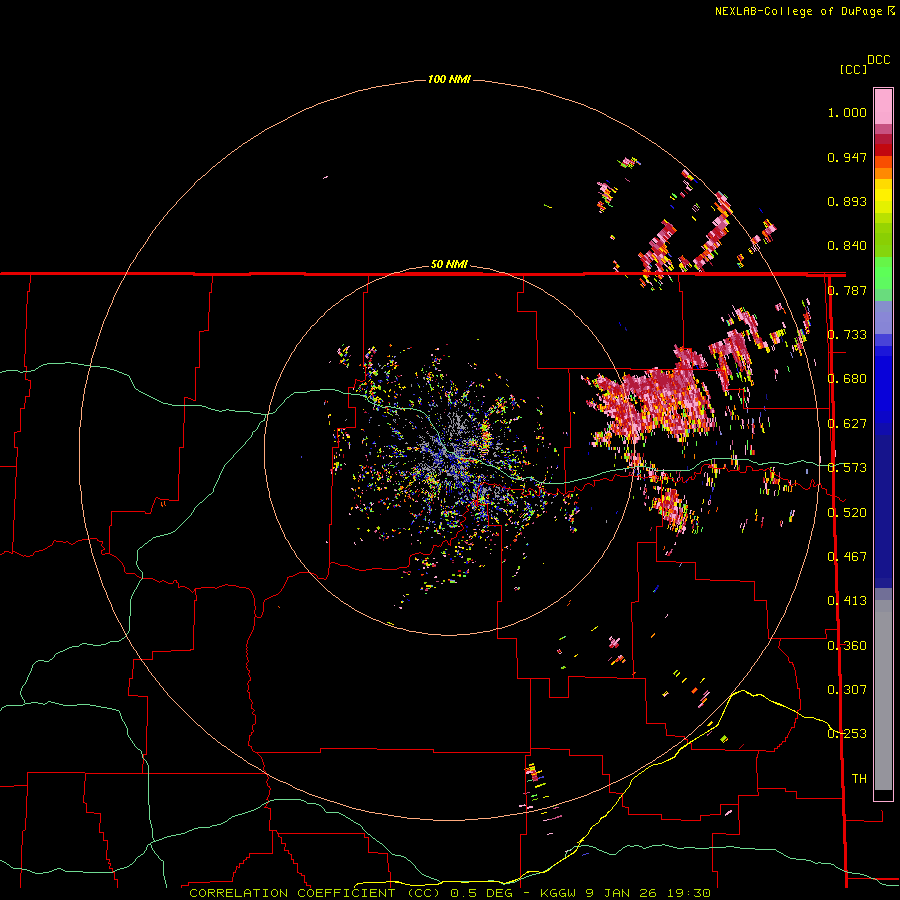Click the 0.467 scale value

click(x=847, y=557)
